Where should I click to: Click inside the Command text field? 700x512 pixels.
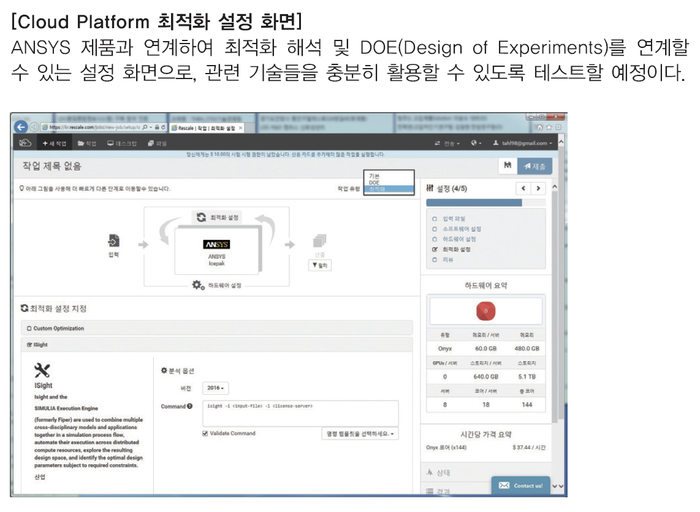click(x=300, y=413)
